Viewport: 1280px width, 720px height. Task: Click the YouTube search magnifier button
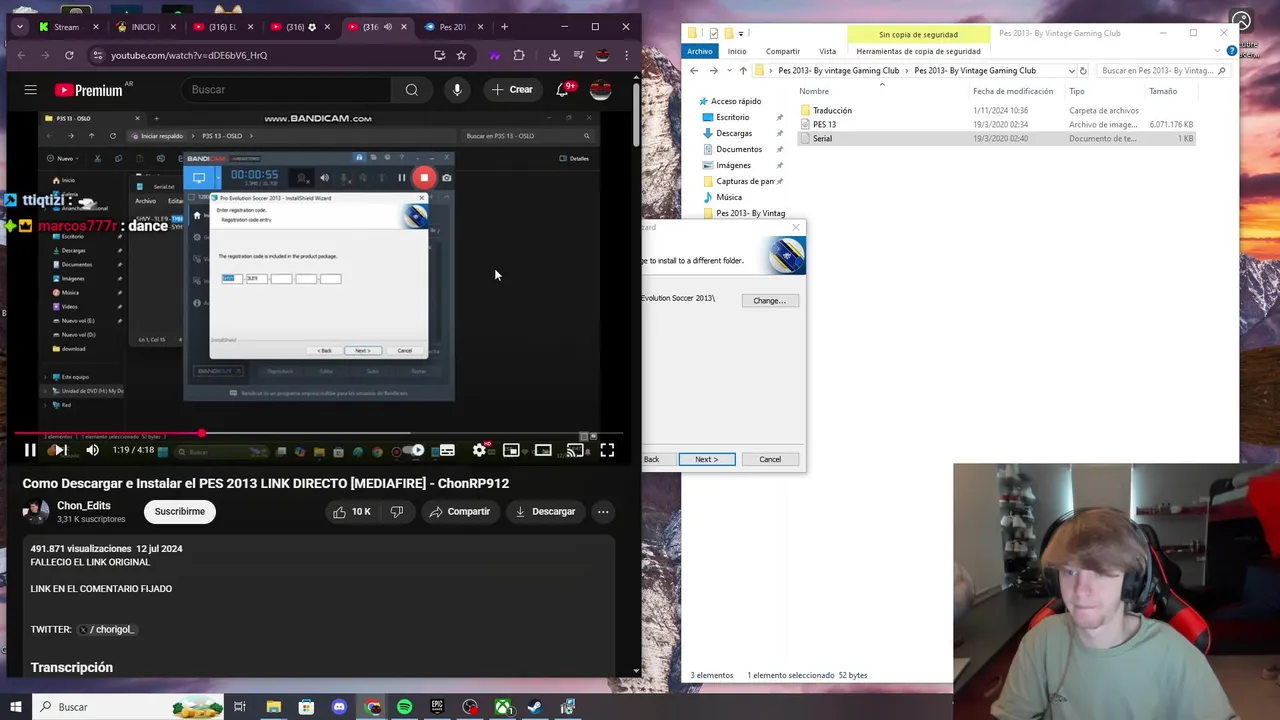point(412,90)
